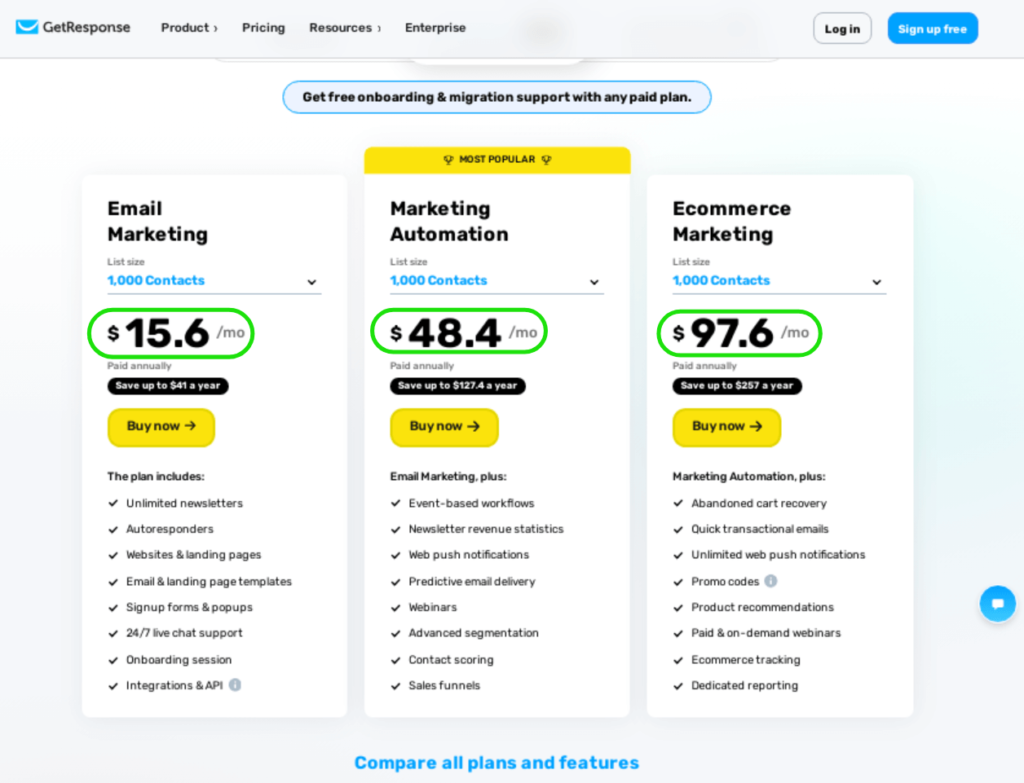1024x783 pixels.
Task: Click the Log in button
Action: pyautogui.click(x=842, y=29)
